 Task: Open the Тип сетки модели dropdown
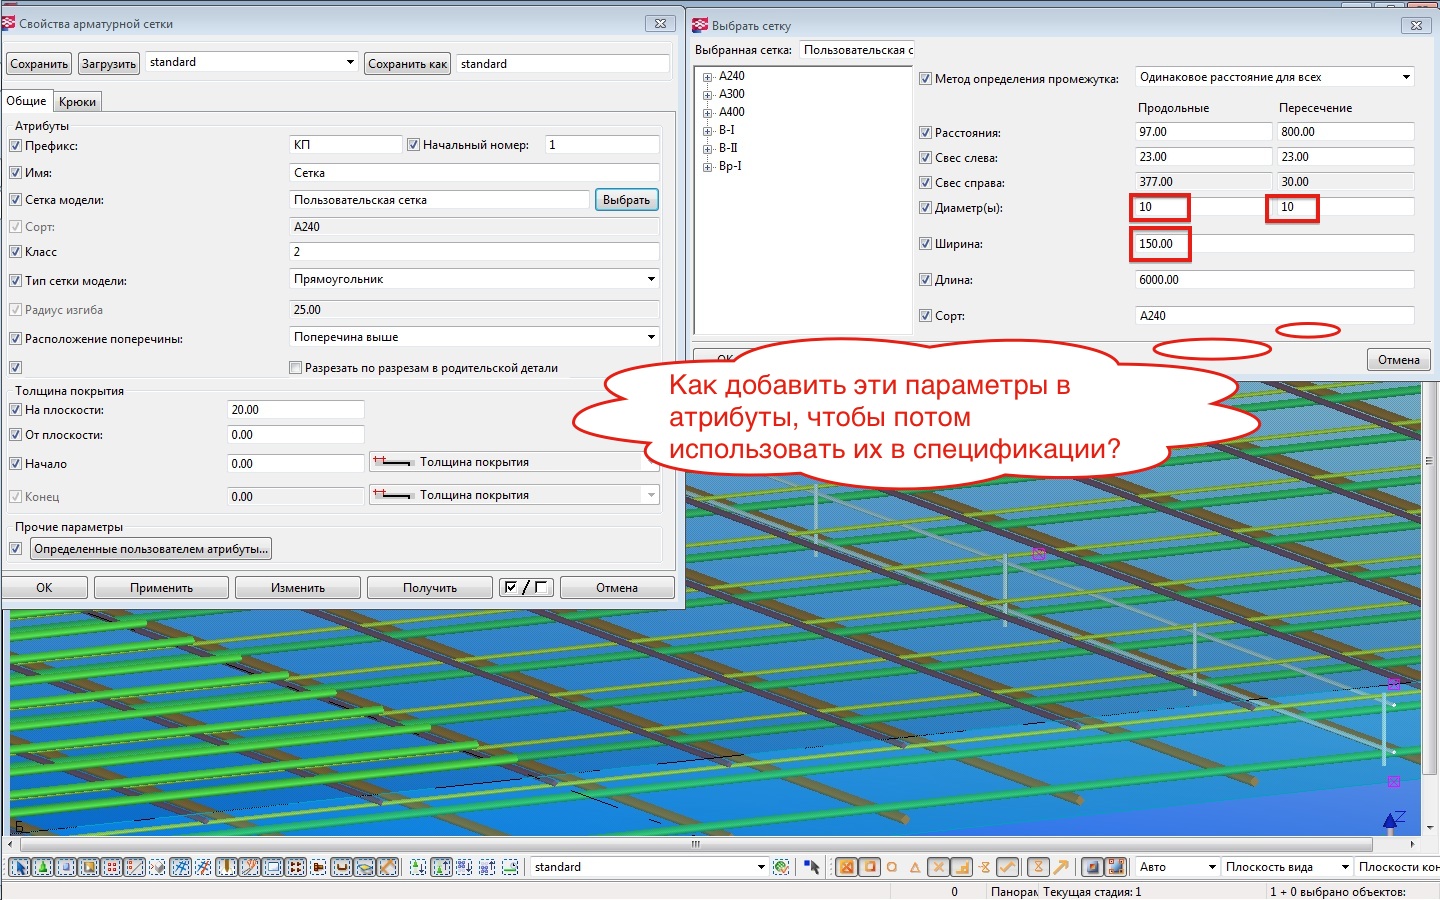click(651, 279)
